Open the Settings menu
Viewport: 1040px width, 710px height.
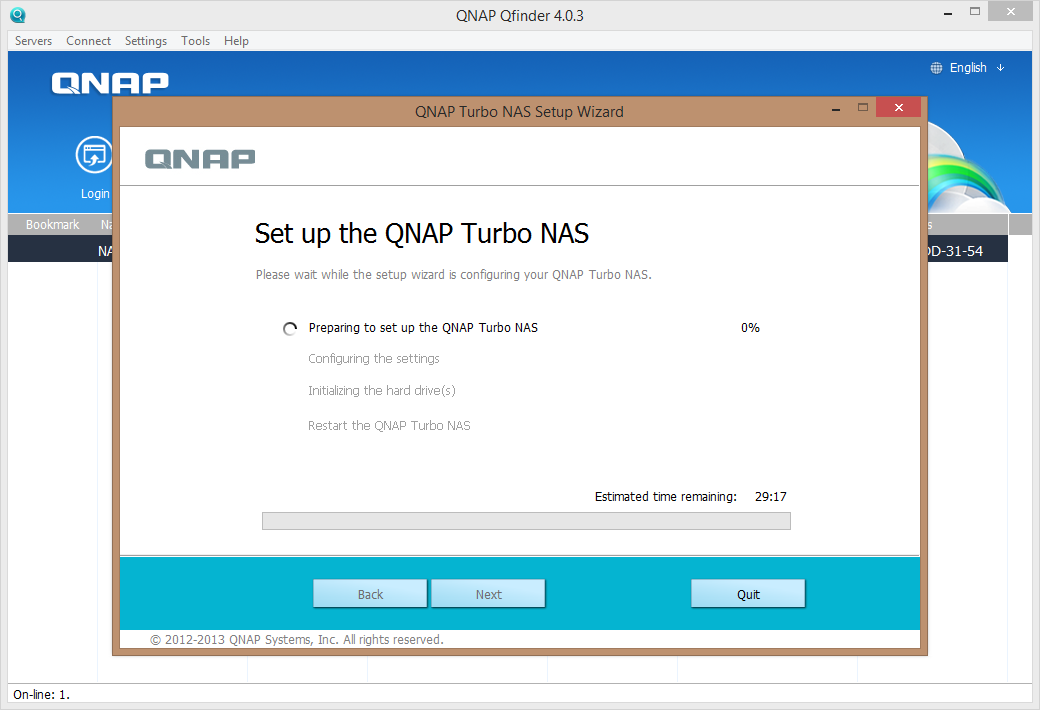click(146, 40)
